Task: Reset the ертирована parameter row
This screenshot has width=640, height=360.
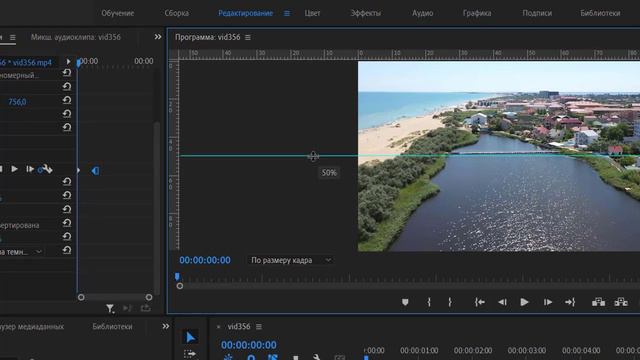Action: coord(67,223)
